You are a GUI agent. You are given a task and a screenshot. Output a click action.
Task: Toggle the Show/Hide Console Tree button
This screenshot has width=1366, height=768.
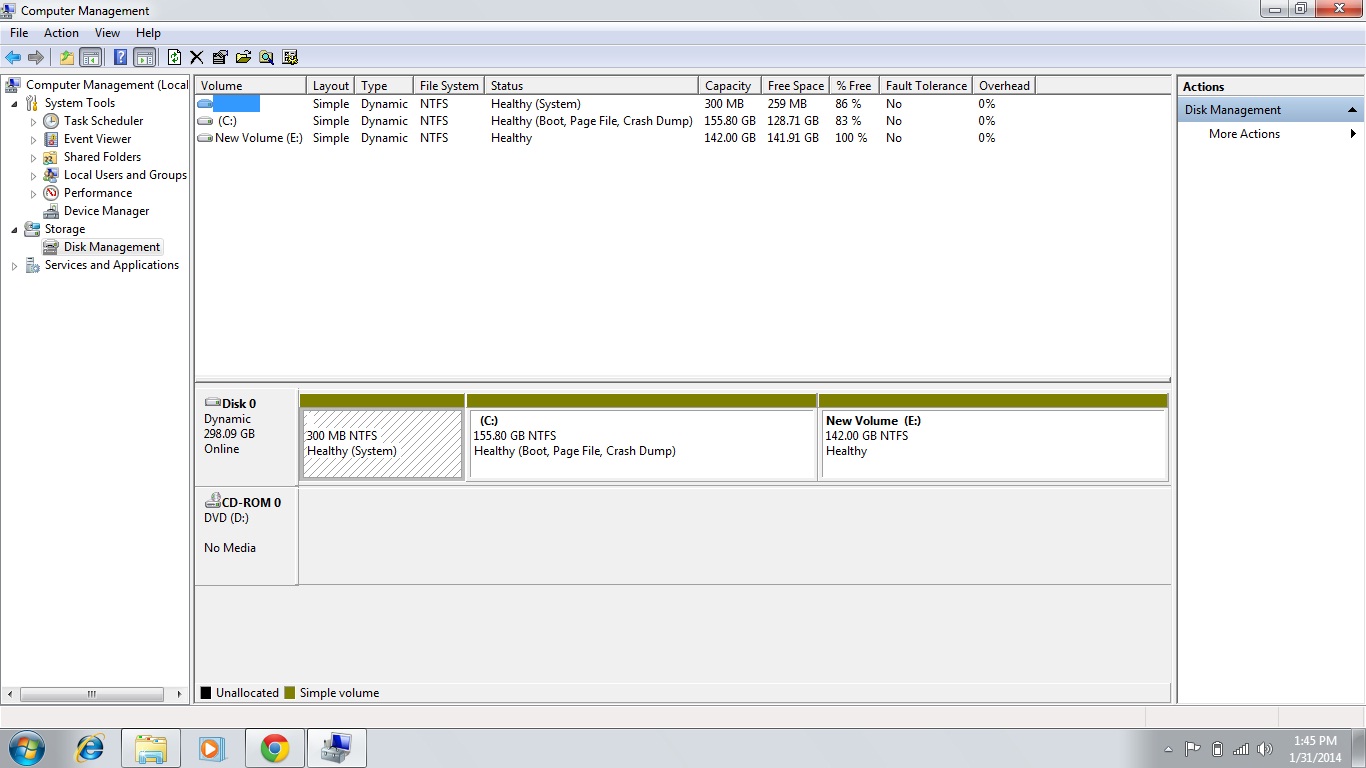coord(91,57)
